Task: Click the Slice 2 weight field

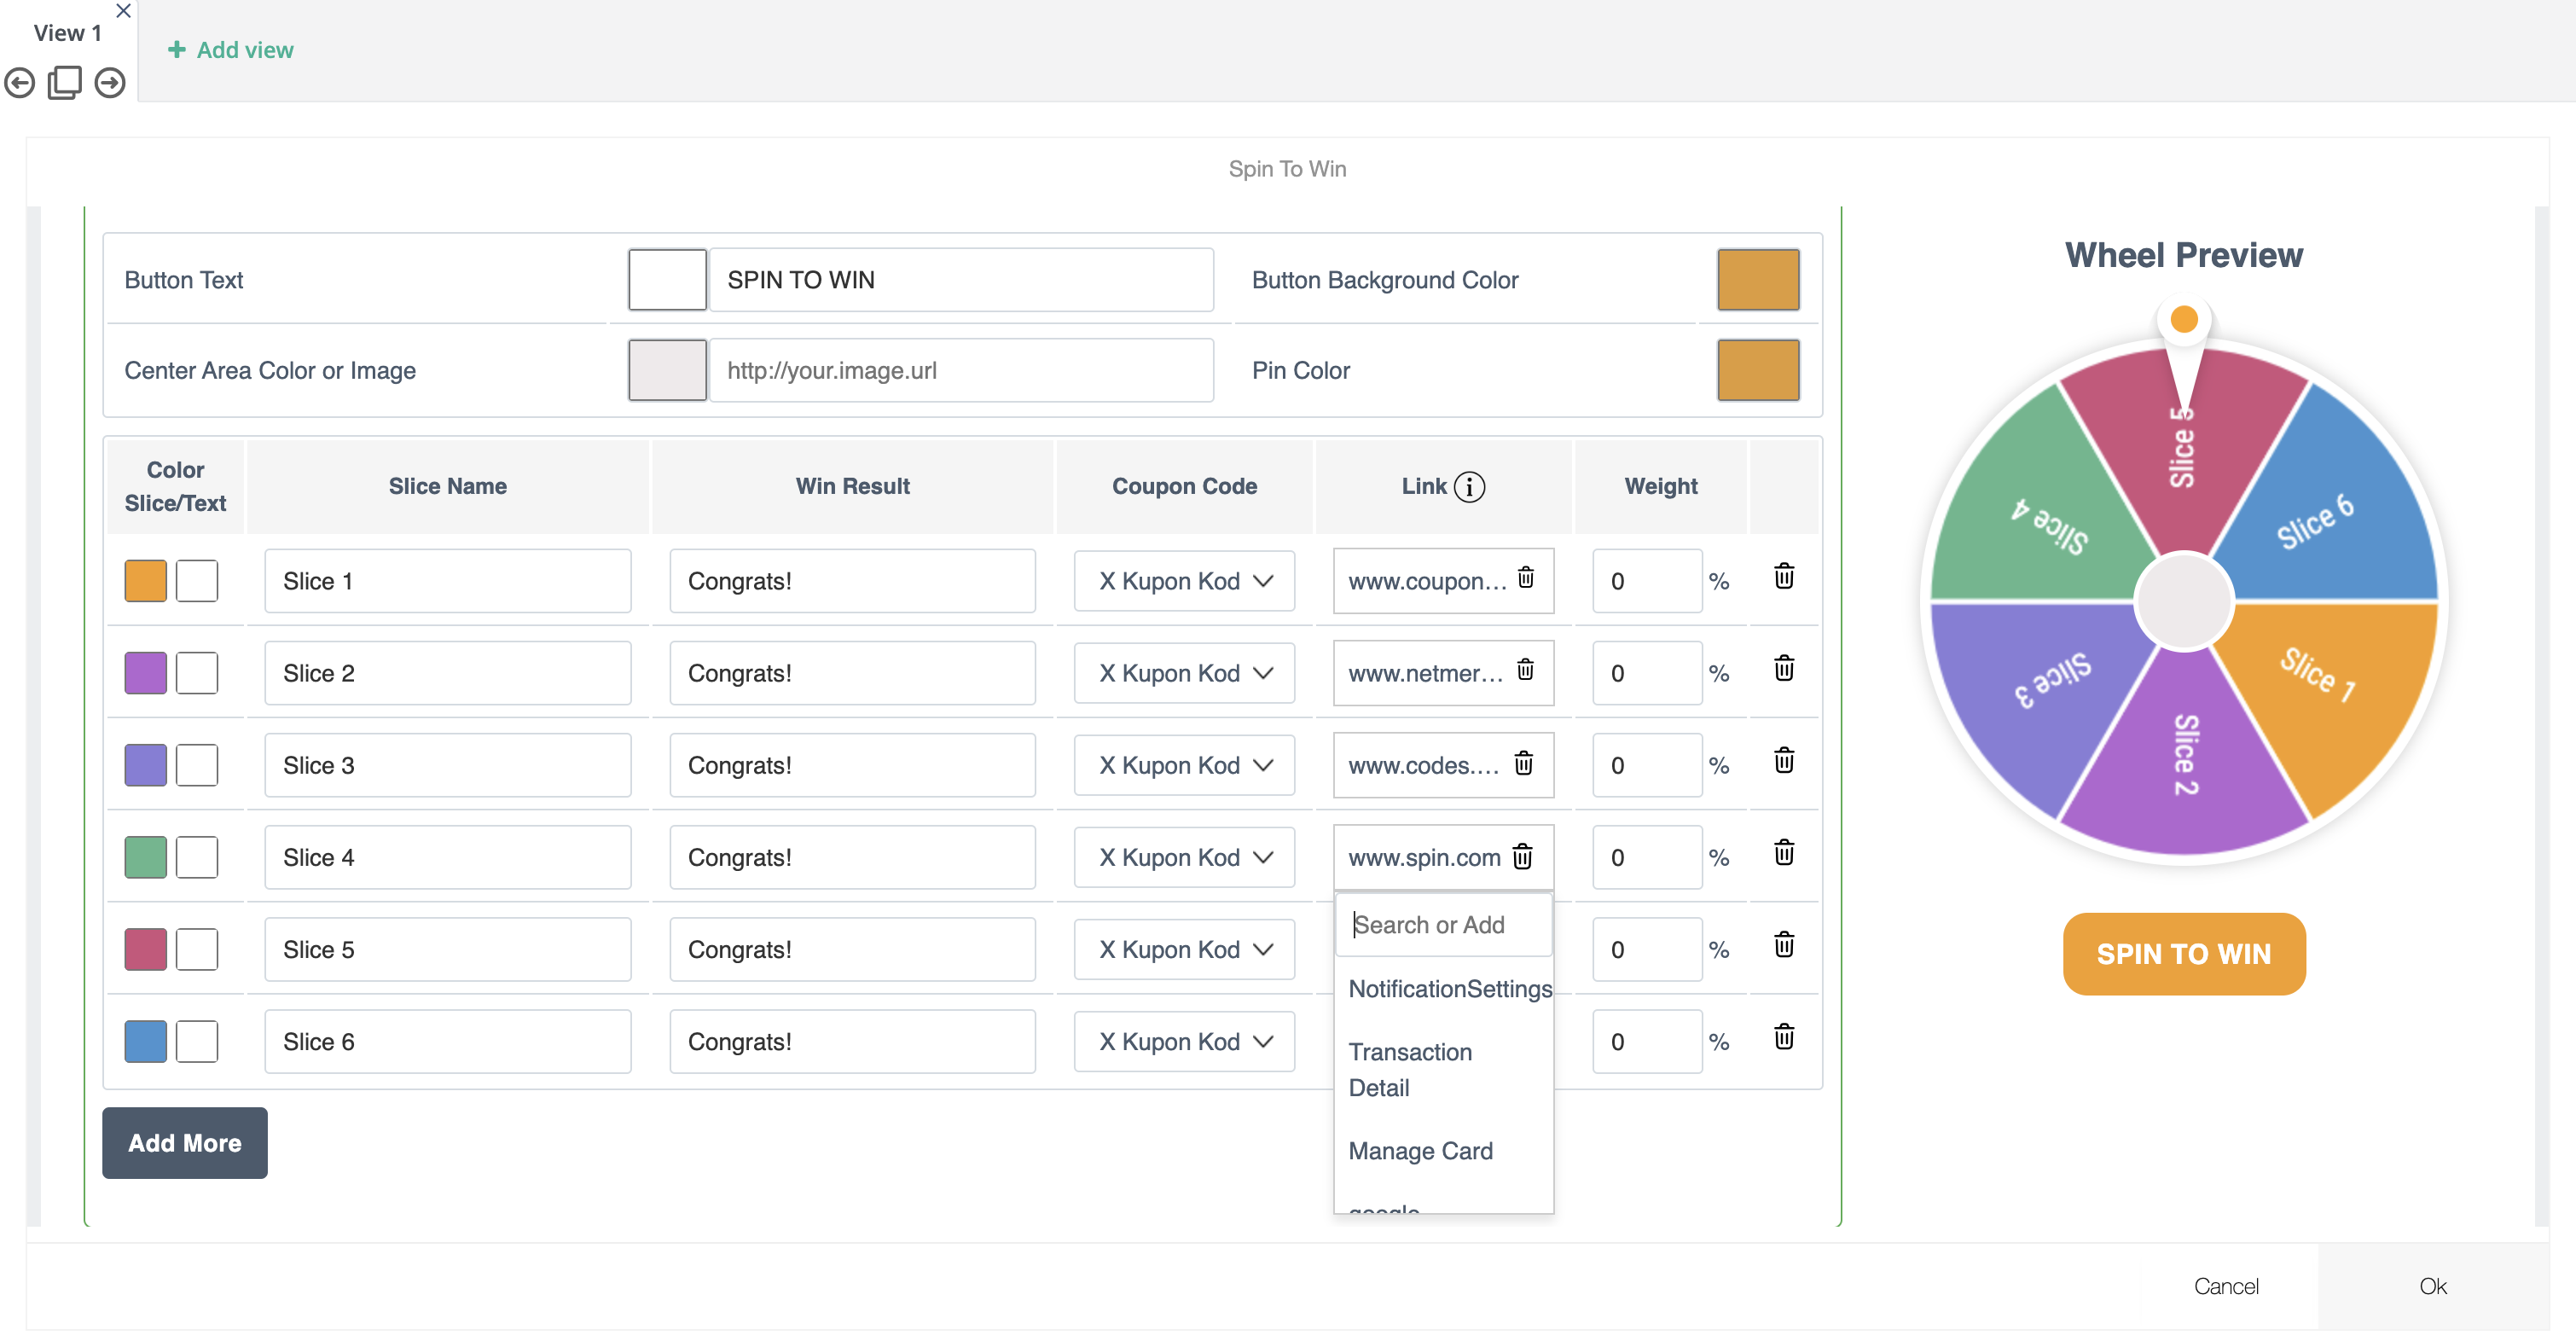Action: [1647, 673]
